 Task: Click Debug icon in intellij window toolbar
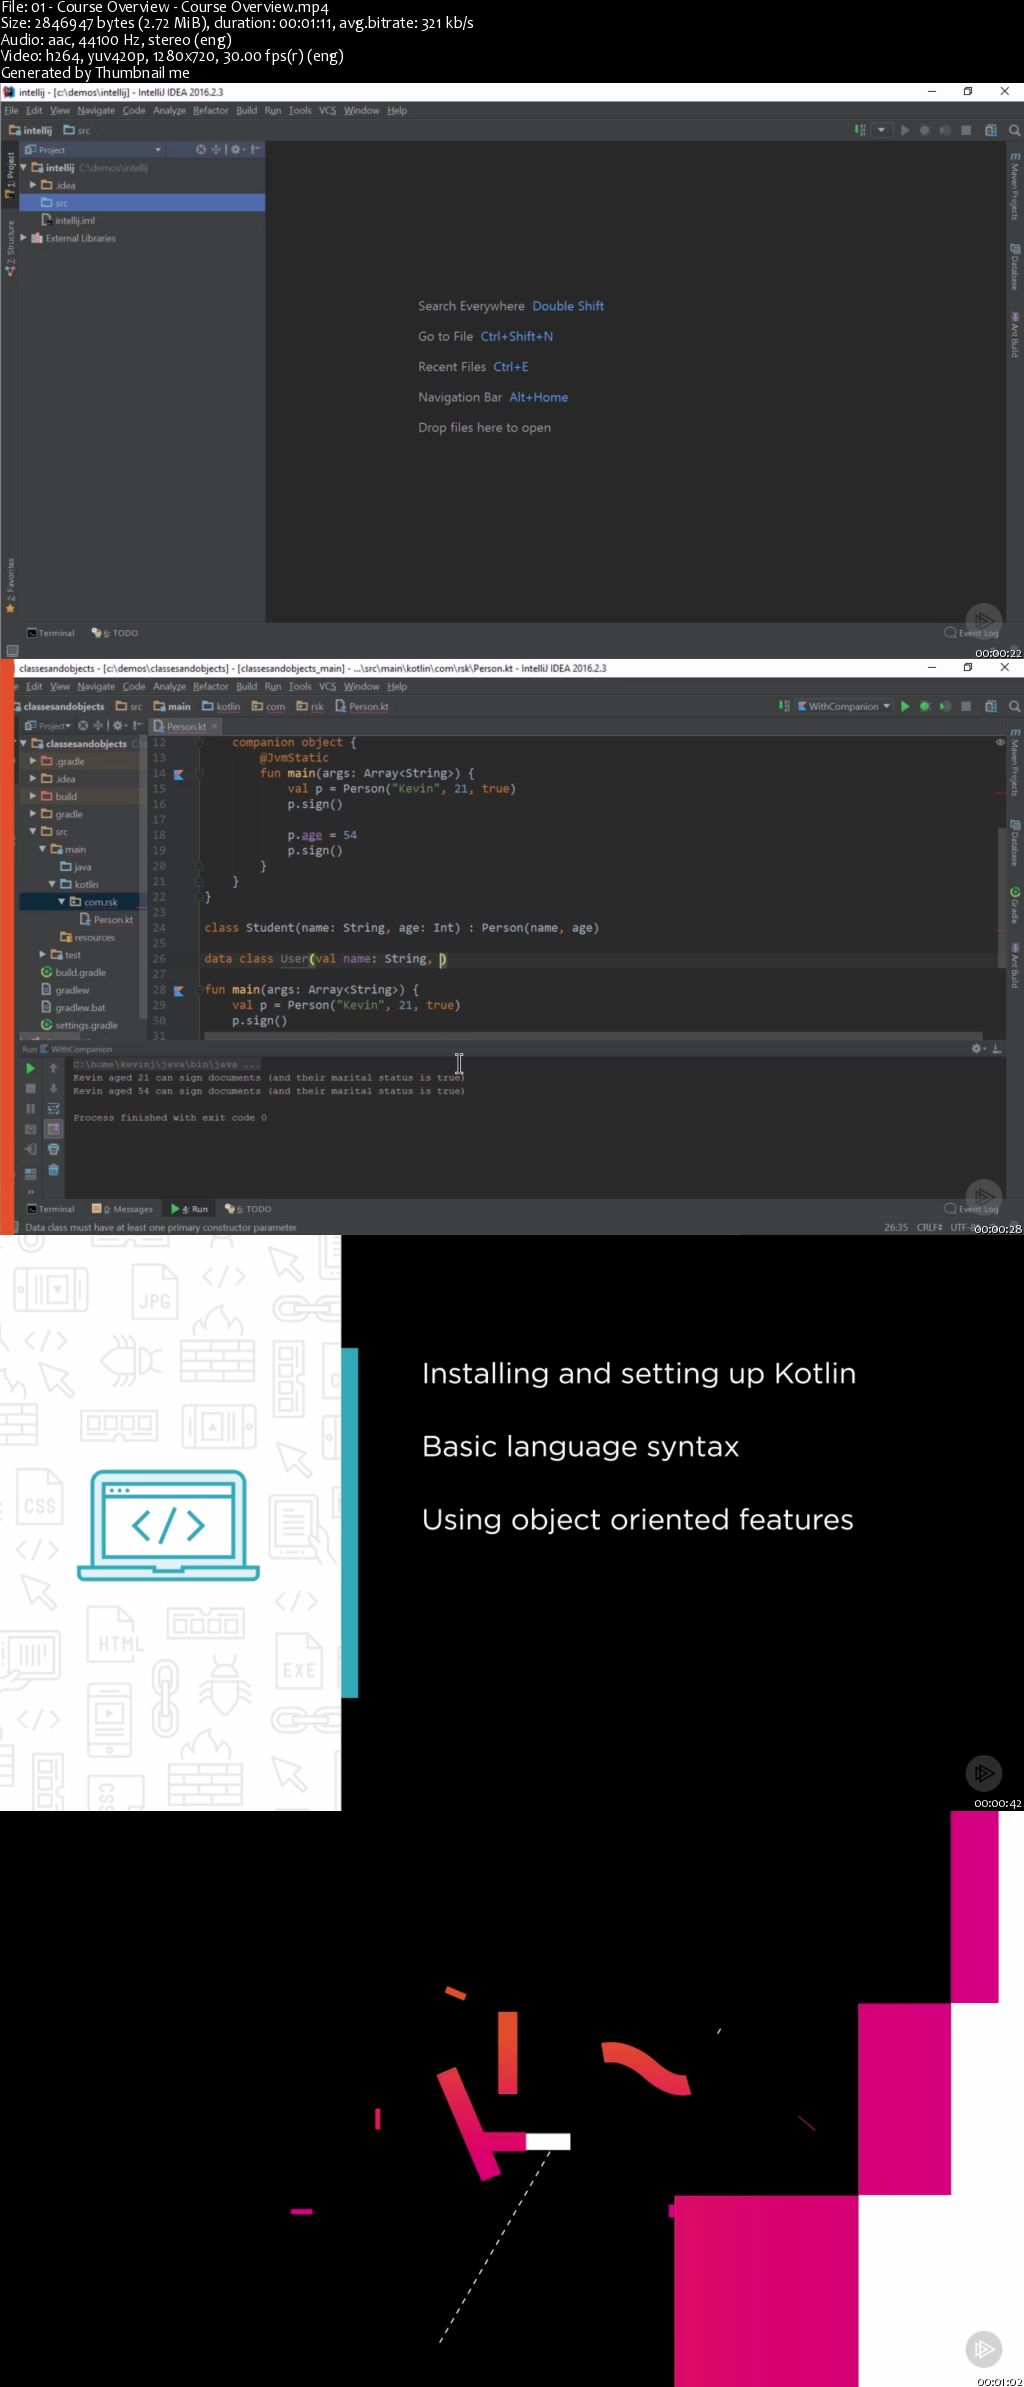925,130
